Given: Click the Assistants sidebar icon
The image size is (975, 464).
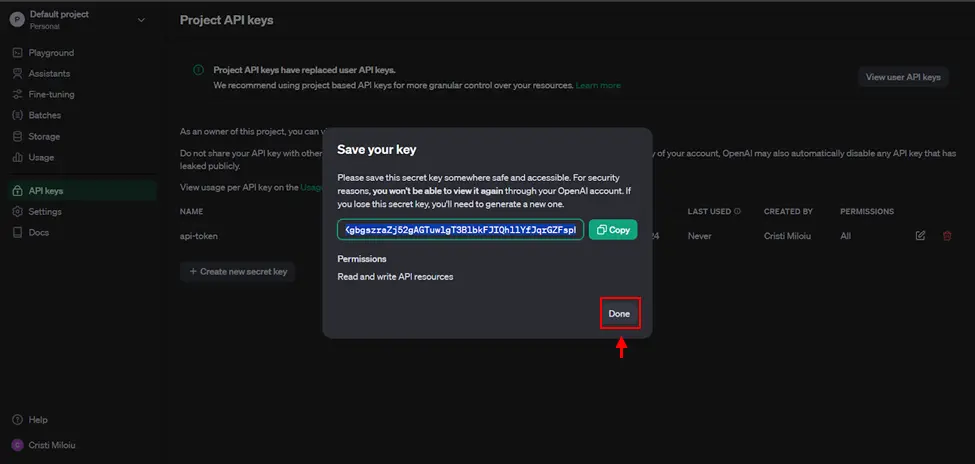Looking at the screenshot, I should tap(17, 73).
